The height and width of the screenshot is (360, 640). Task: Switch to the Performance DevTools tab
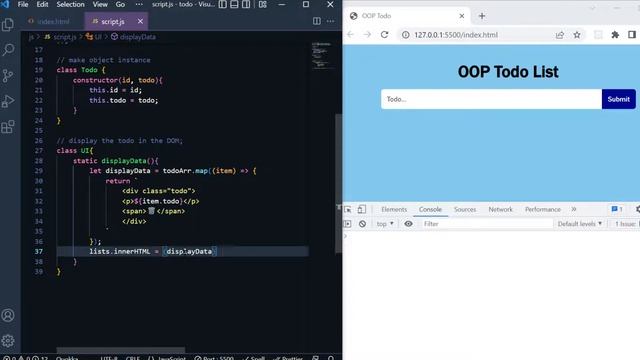point(543,209)
